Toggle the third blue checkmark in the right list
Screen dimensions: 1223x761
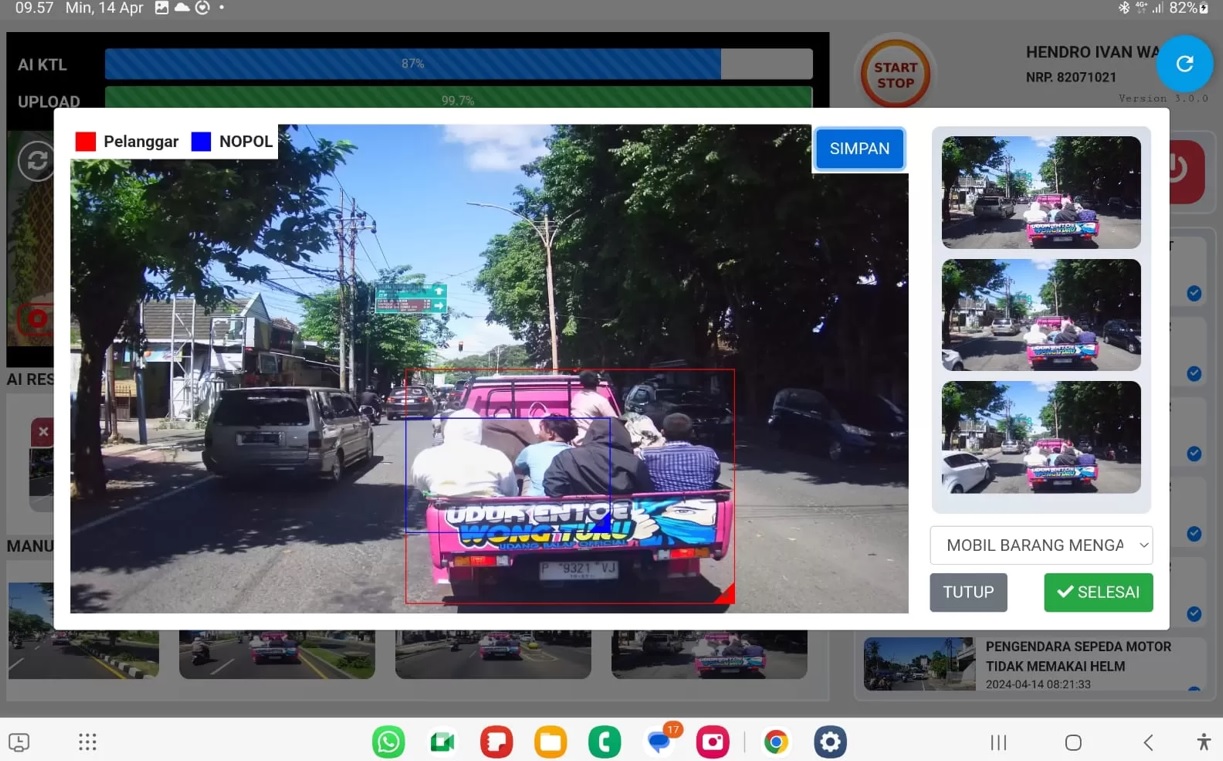1194,453
